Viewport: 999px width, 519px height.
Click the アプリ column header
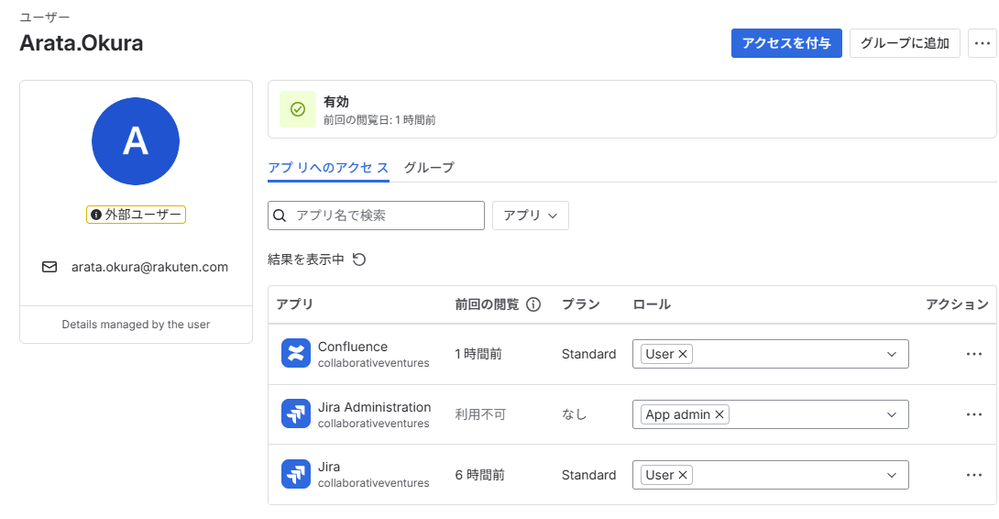294,304
